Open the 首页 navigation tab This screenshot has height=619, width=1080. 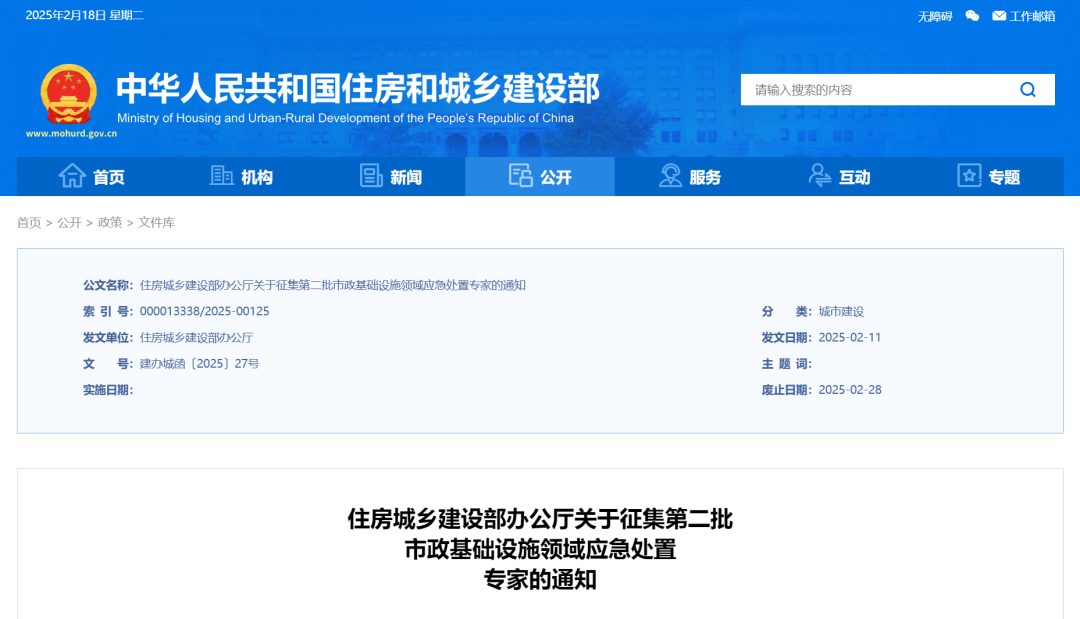92,176
